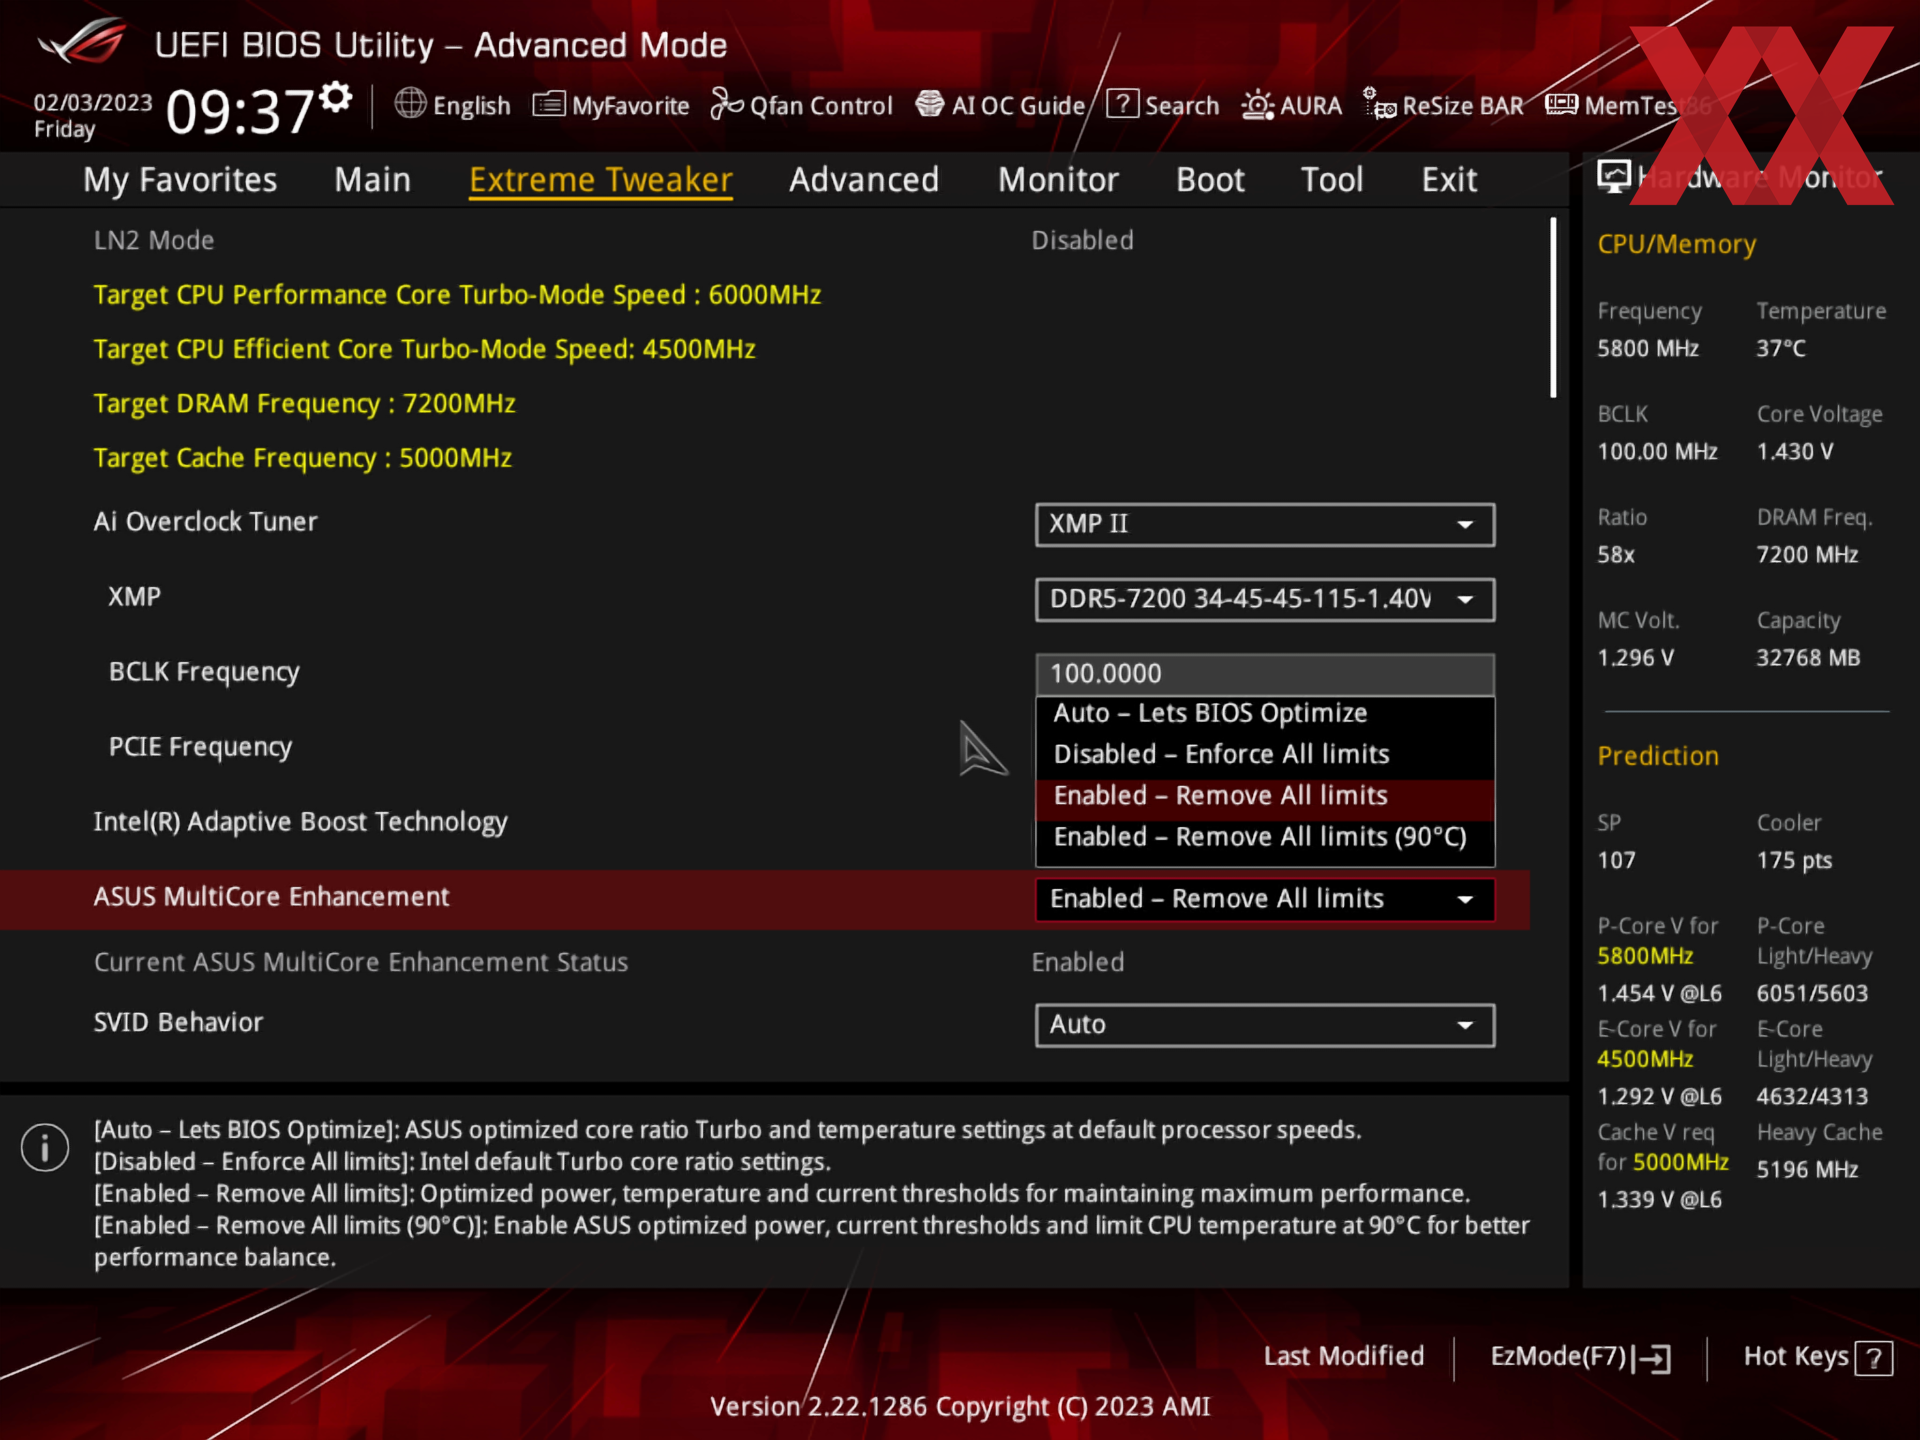Select the PCIE Frequency row label
1920x1440 pixels.
click(x=200, y=747)
